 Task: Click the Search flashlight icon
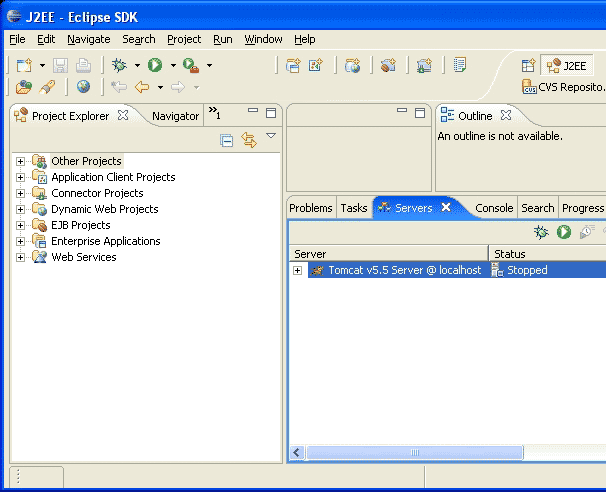(47, 87)
